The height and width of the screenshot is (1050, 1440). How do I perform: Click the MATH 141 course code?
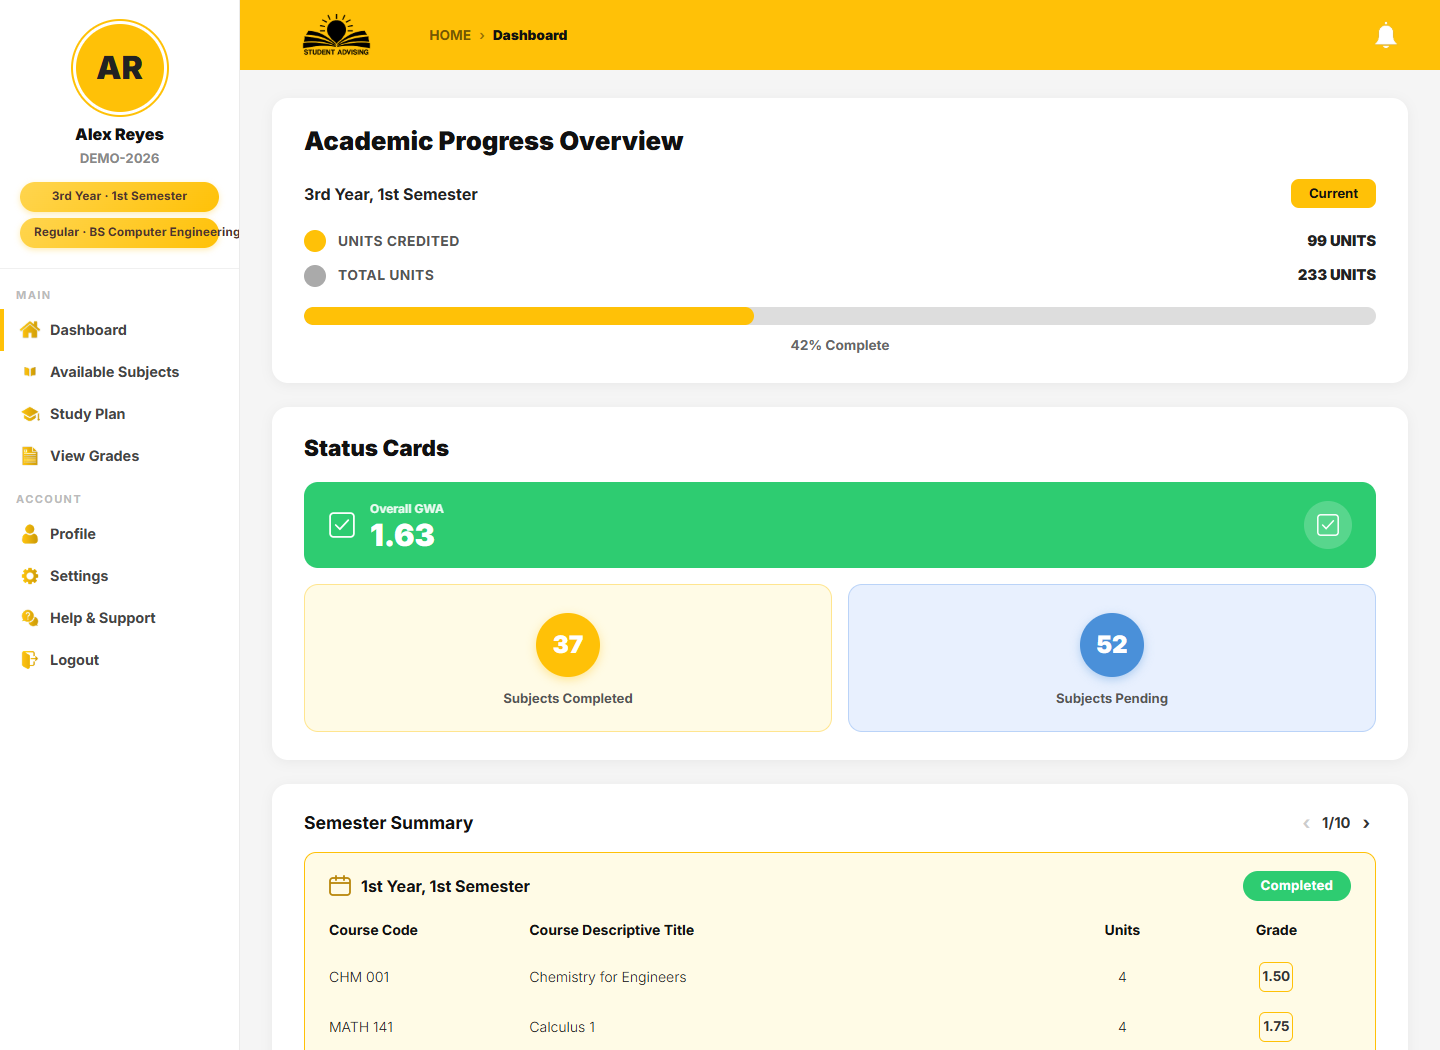point(361,1027)
